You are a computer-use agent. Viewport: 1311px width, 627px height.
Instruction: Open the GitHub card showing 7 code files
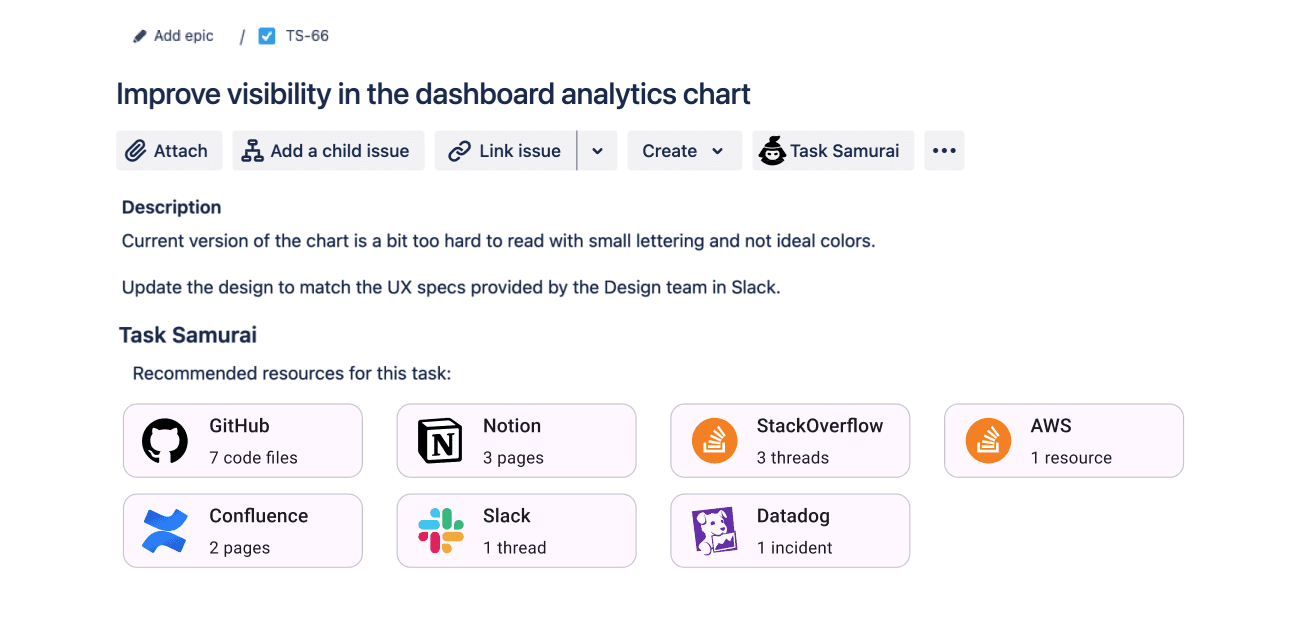pyautogui.click(x=243, y=440)
